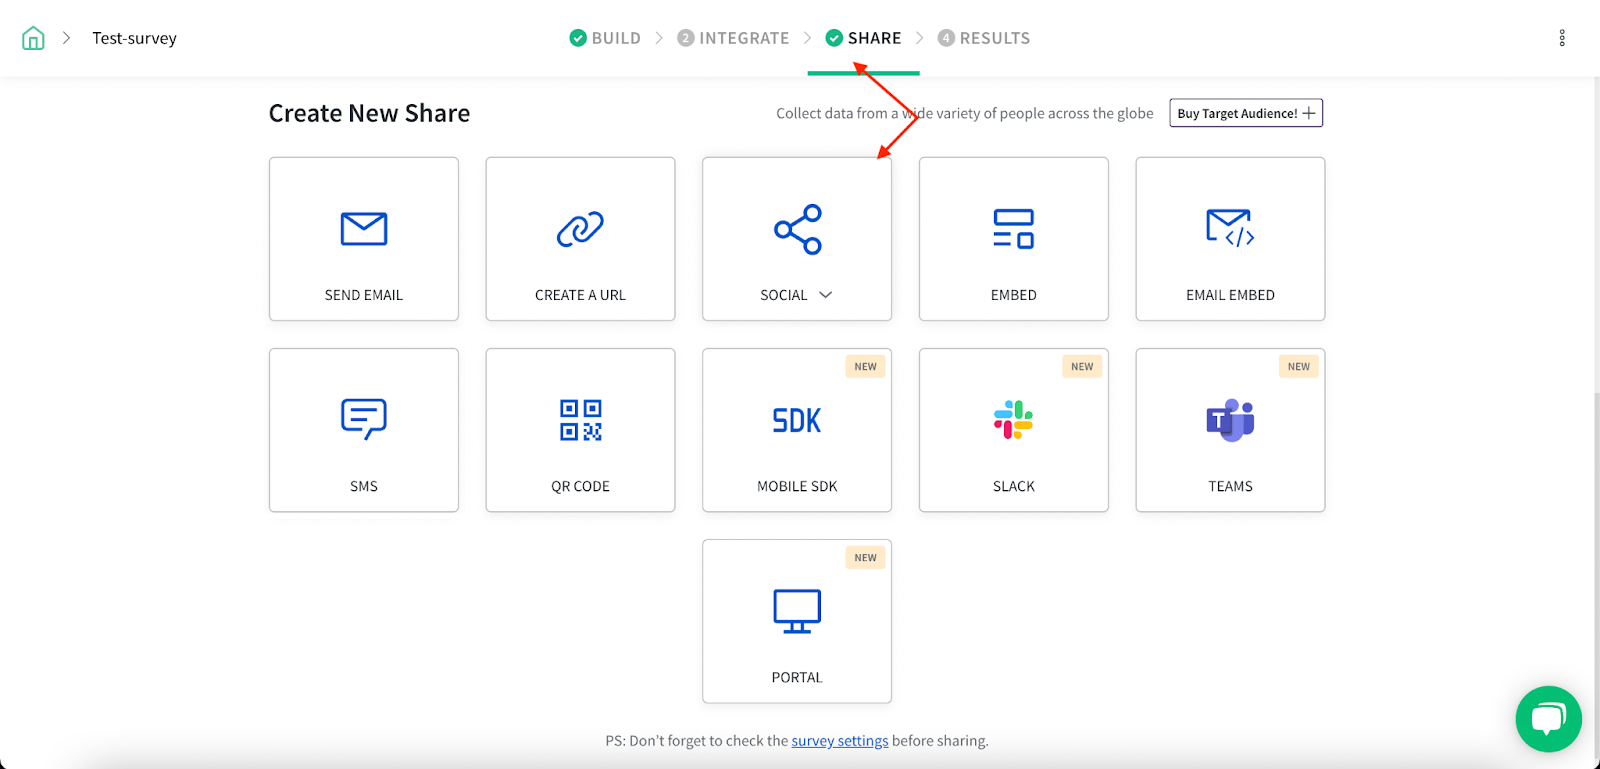Open the survey settings link

840,741
